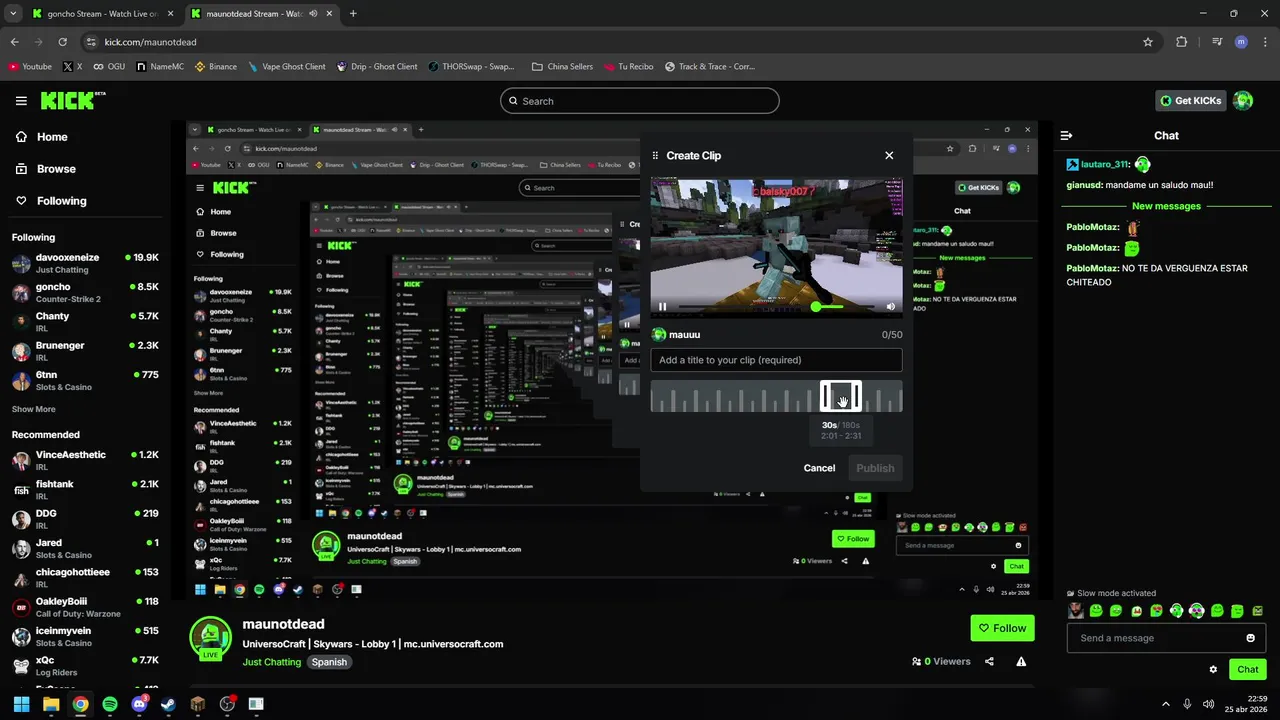Viewport: 1280px width, 720px height.
Task: Cancel the clip creation
Action: point(819,468)
